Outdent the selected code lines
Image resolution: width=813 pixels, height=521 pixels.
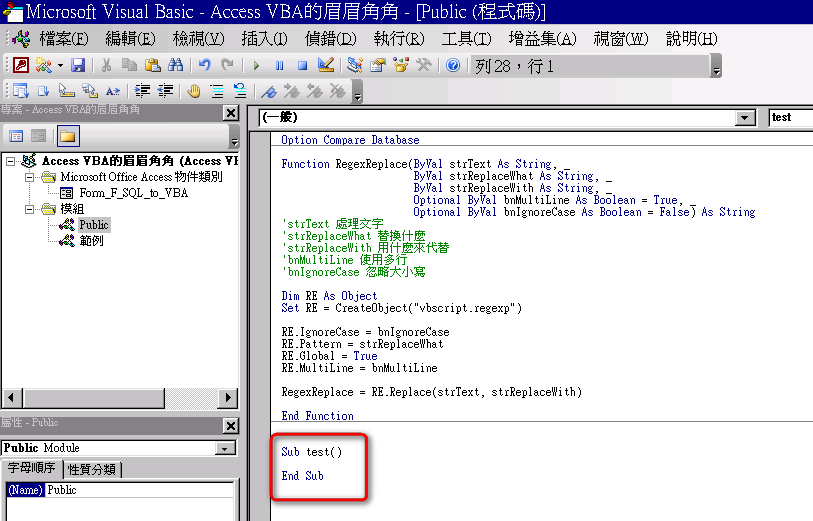[165, 91]
